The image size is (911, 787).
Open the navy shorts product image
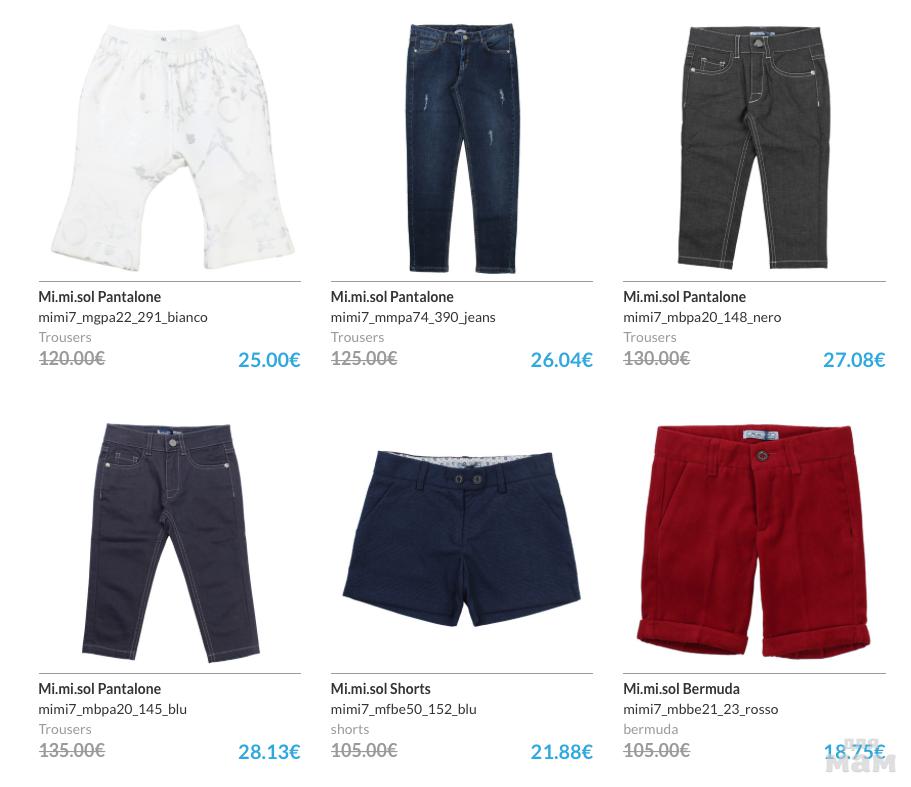462,538
